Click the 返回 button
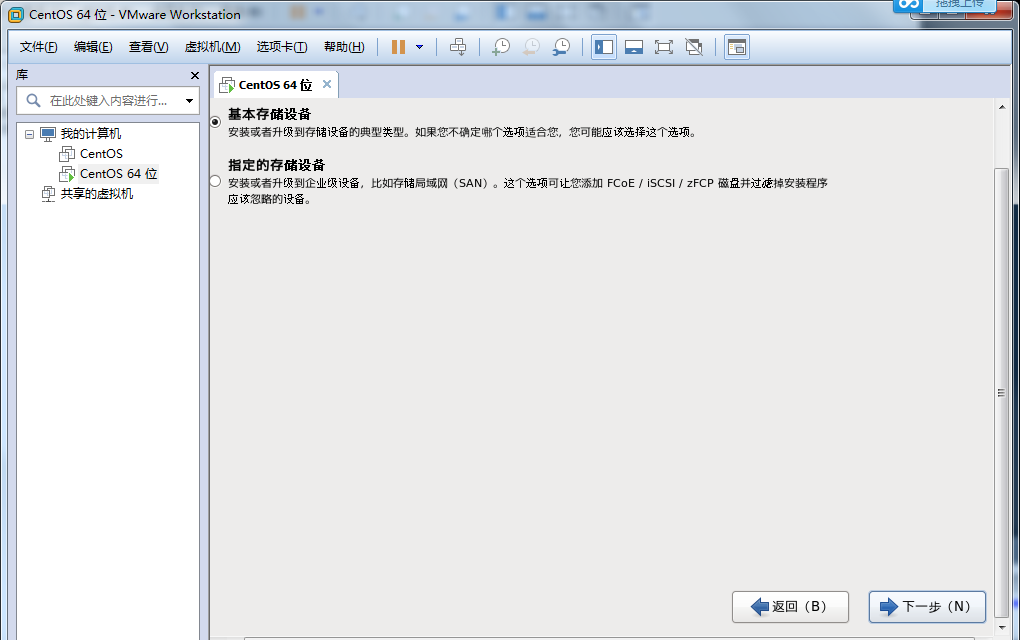Viewport: 1020px width, 640px height. click(790, 606)
